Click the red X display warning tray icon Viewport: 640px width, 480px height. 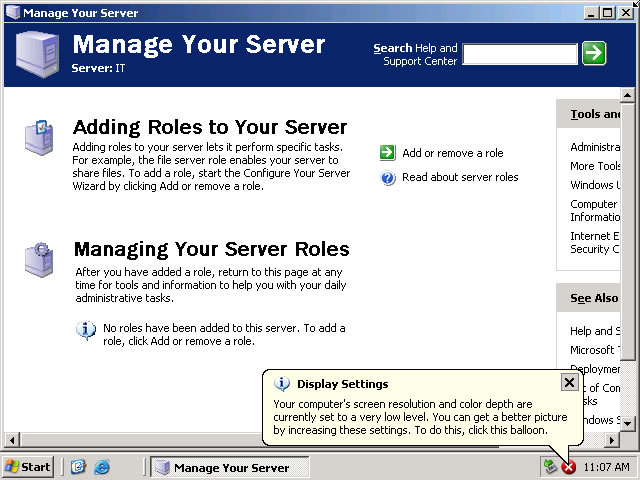coord(568,467)
